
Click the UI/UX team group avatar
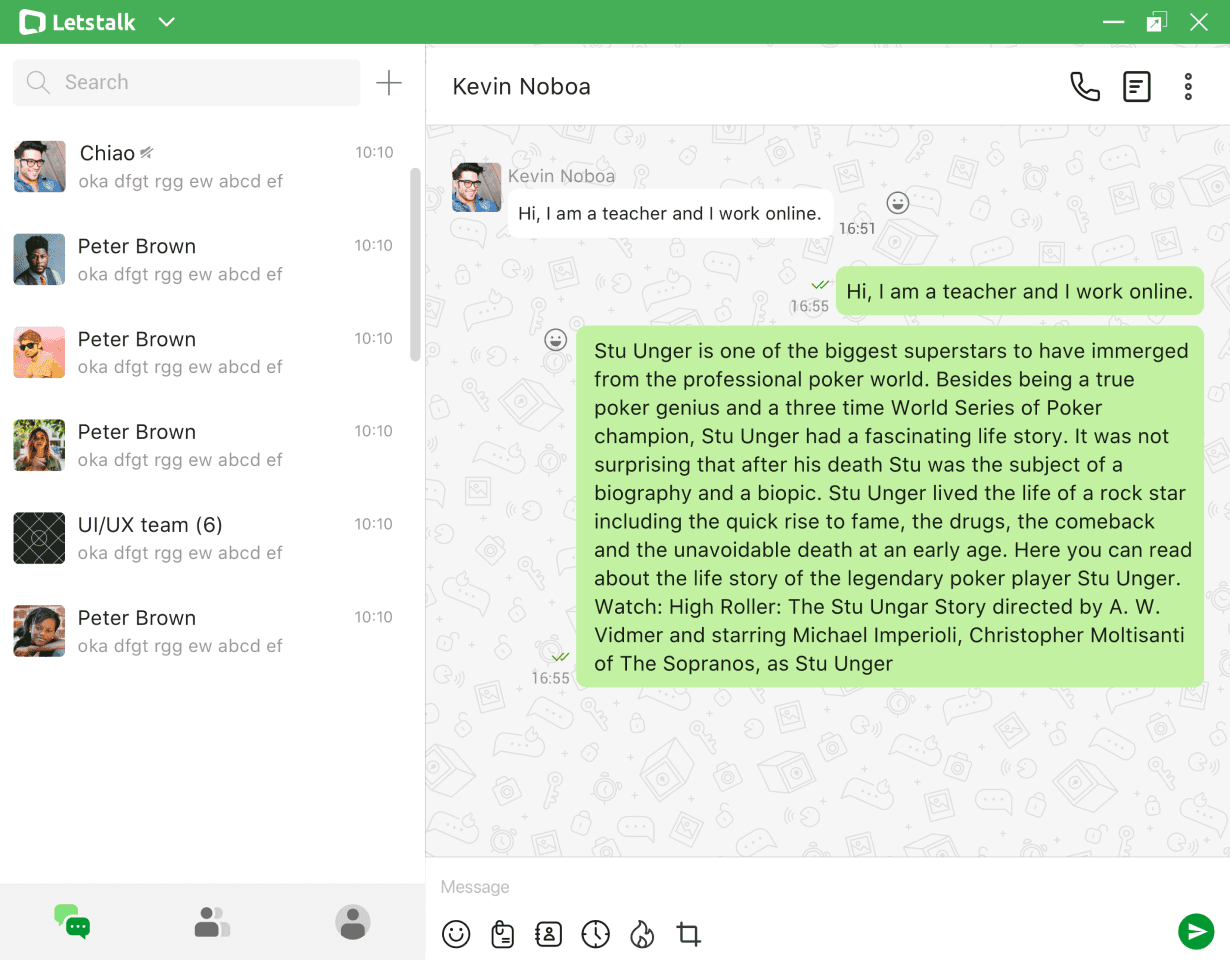39,538
